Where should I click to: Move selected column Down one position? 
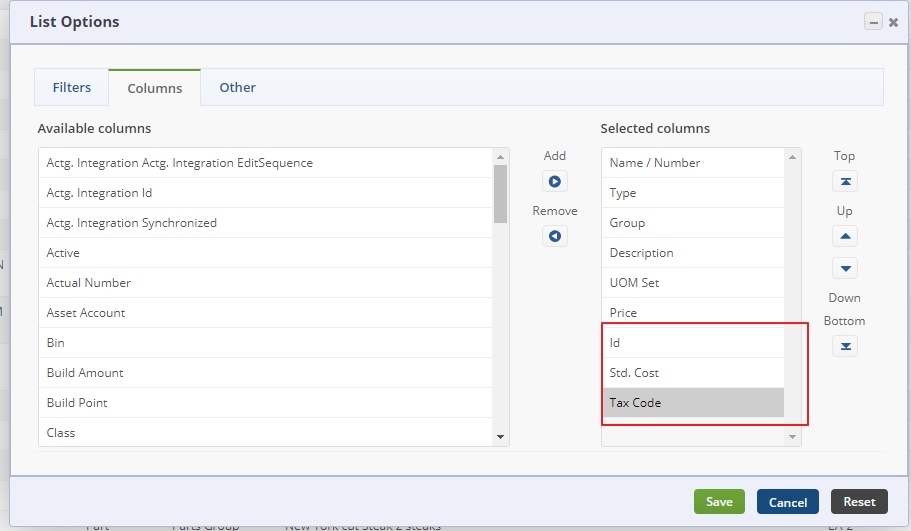(845, 269)
